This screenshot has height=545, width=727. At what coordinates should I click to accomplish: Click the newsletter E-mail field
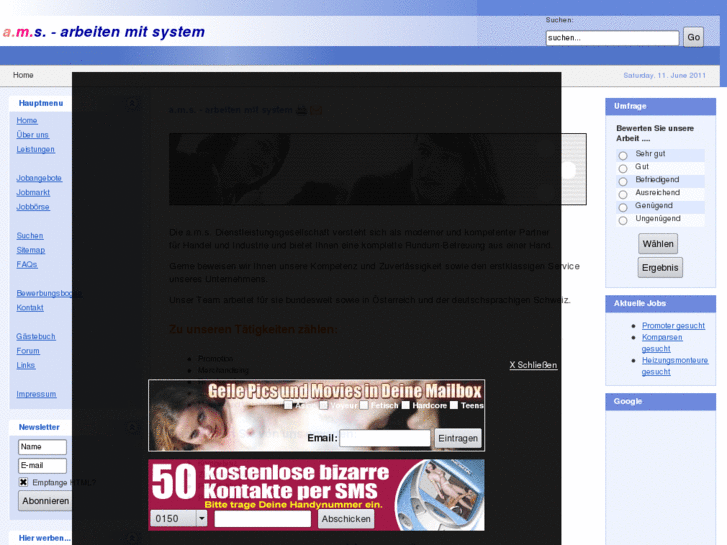click(42, 465)
